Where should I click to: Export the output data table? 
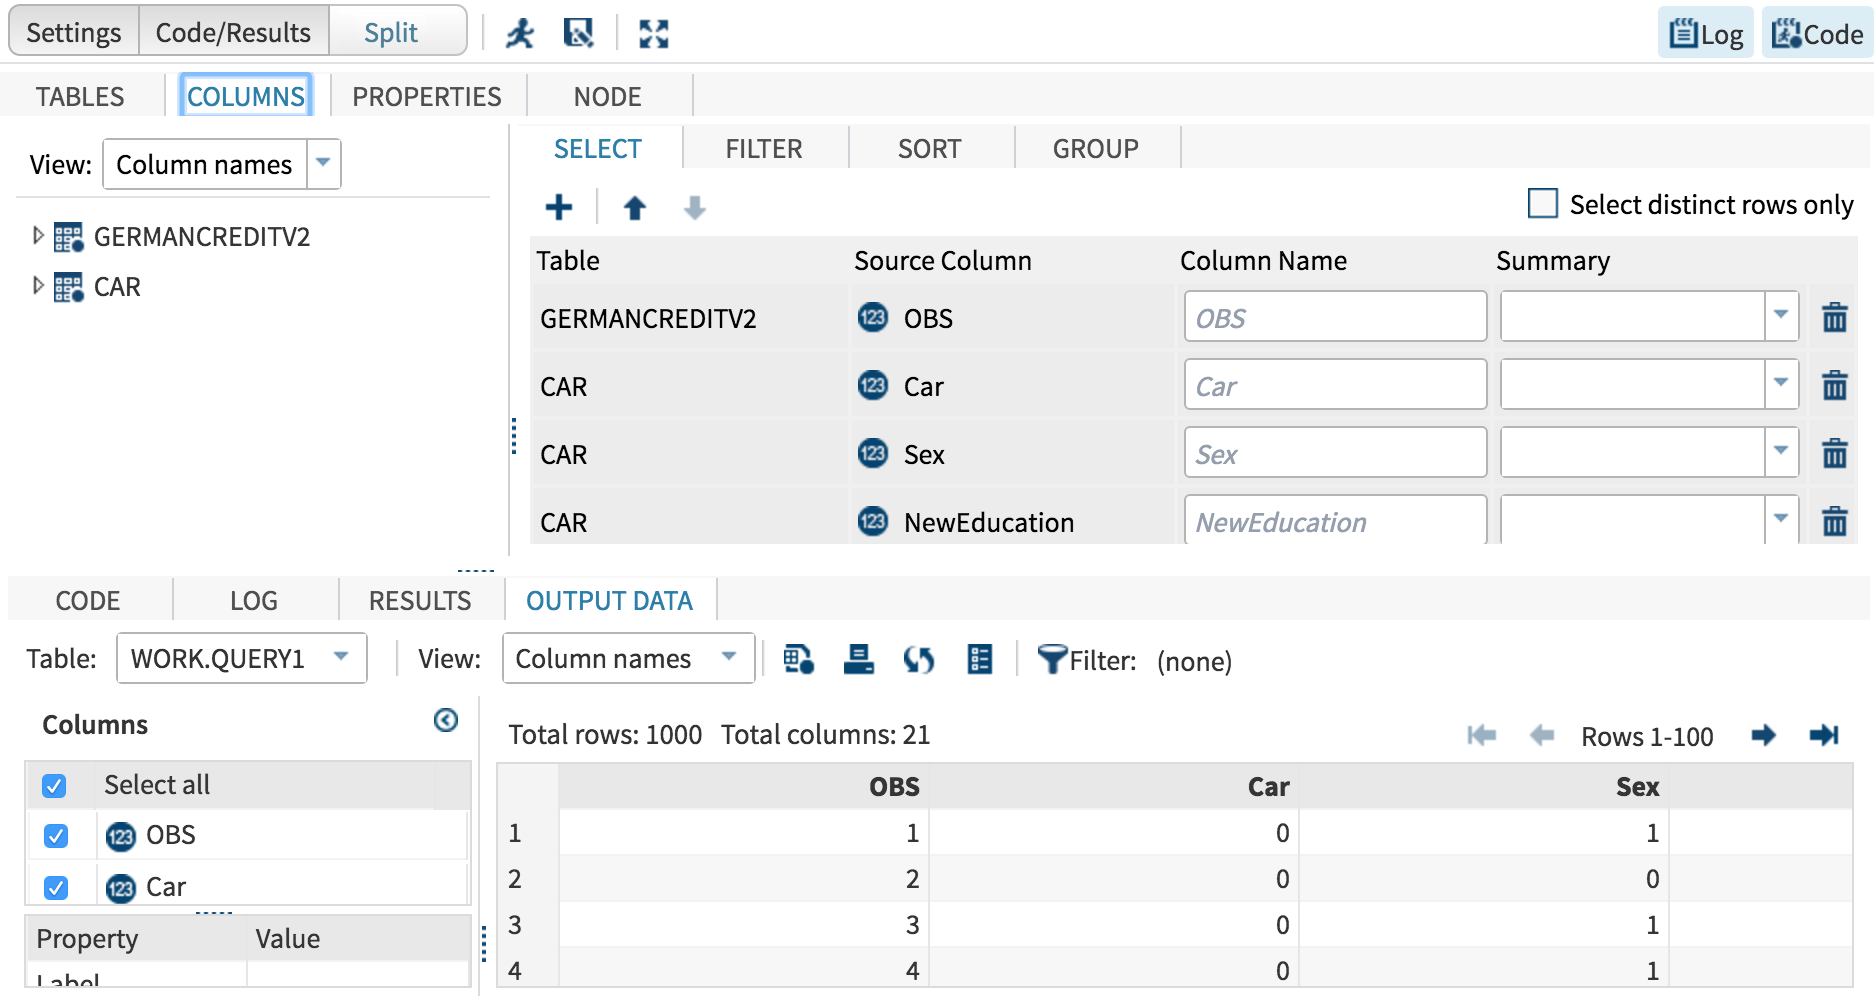coord(797,660)
